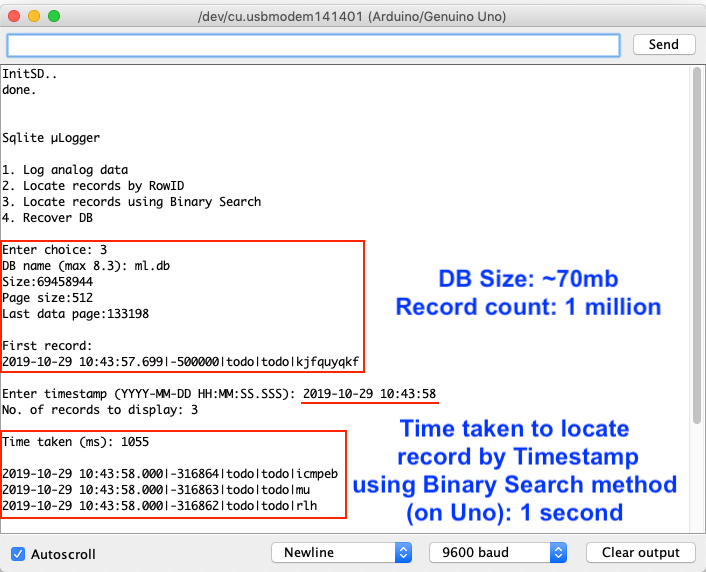Click the vertical scrollbar of the output
This screenshot has width=706, height=572.
[x=697, y=300]
